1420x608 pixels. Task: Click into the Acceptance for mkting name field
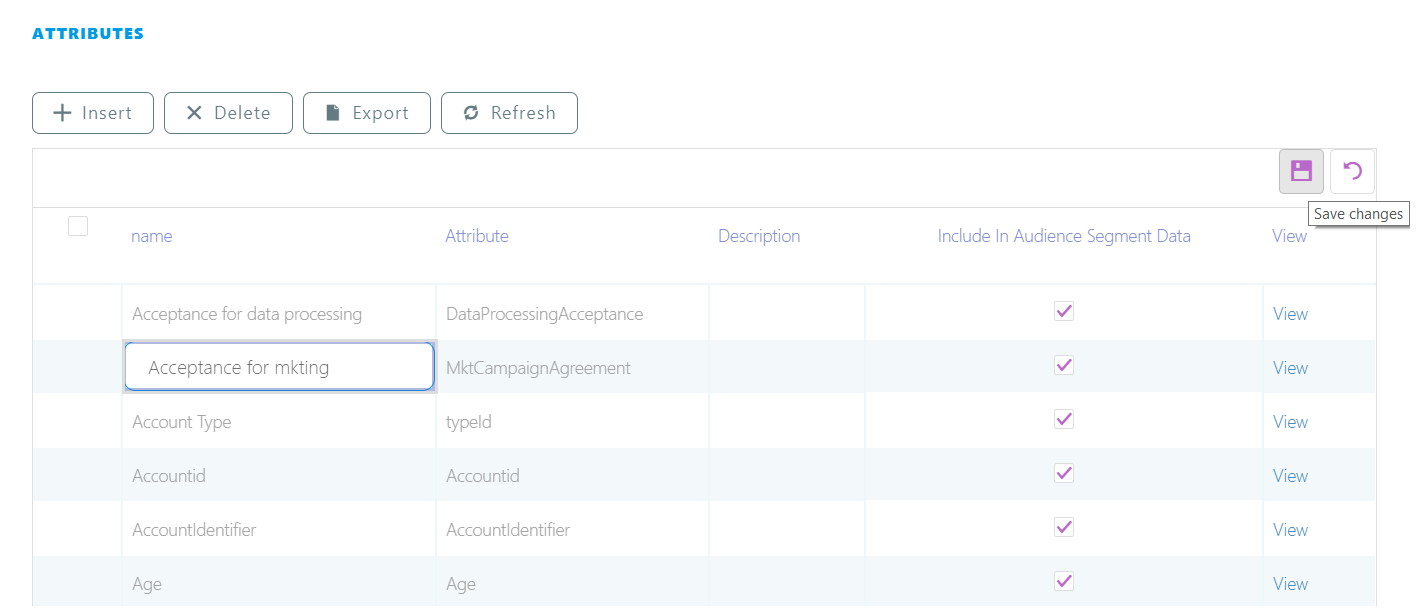(279, 367)
